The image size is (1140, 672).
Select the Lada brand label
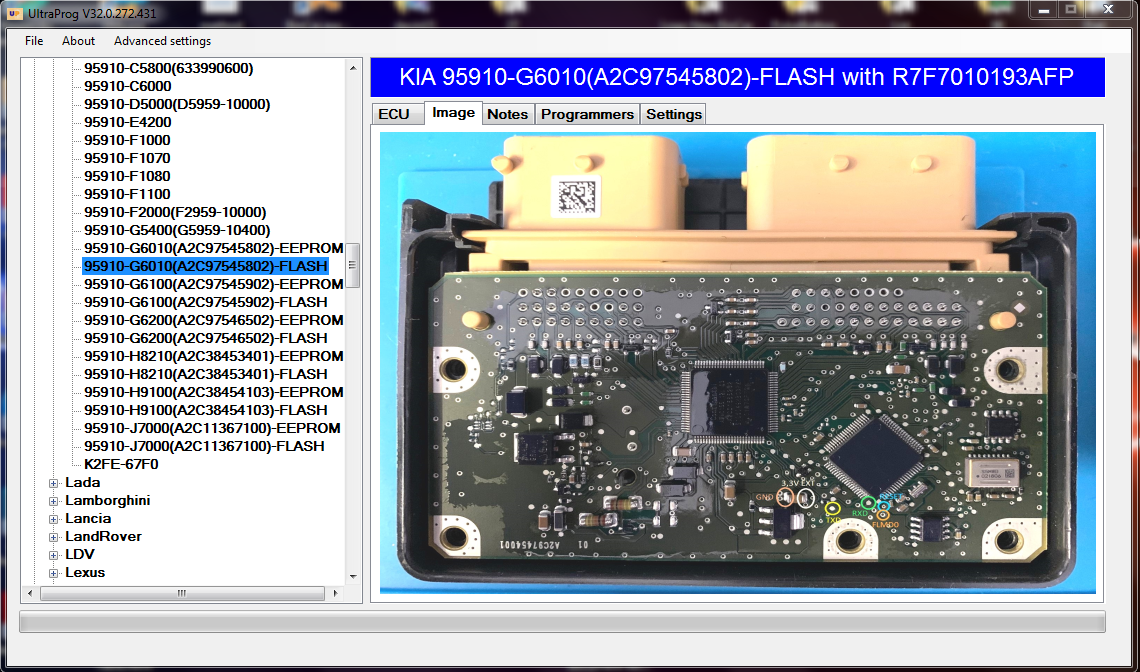(83, 482)
